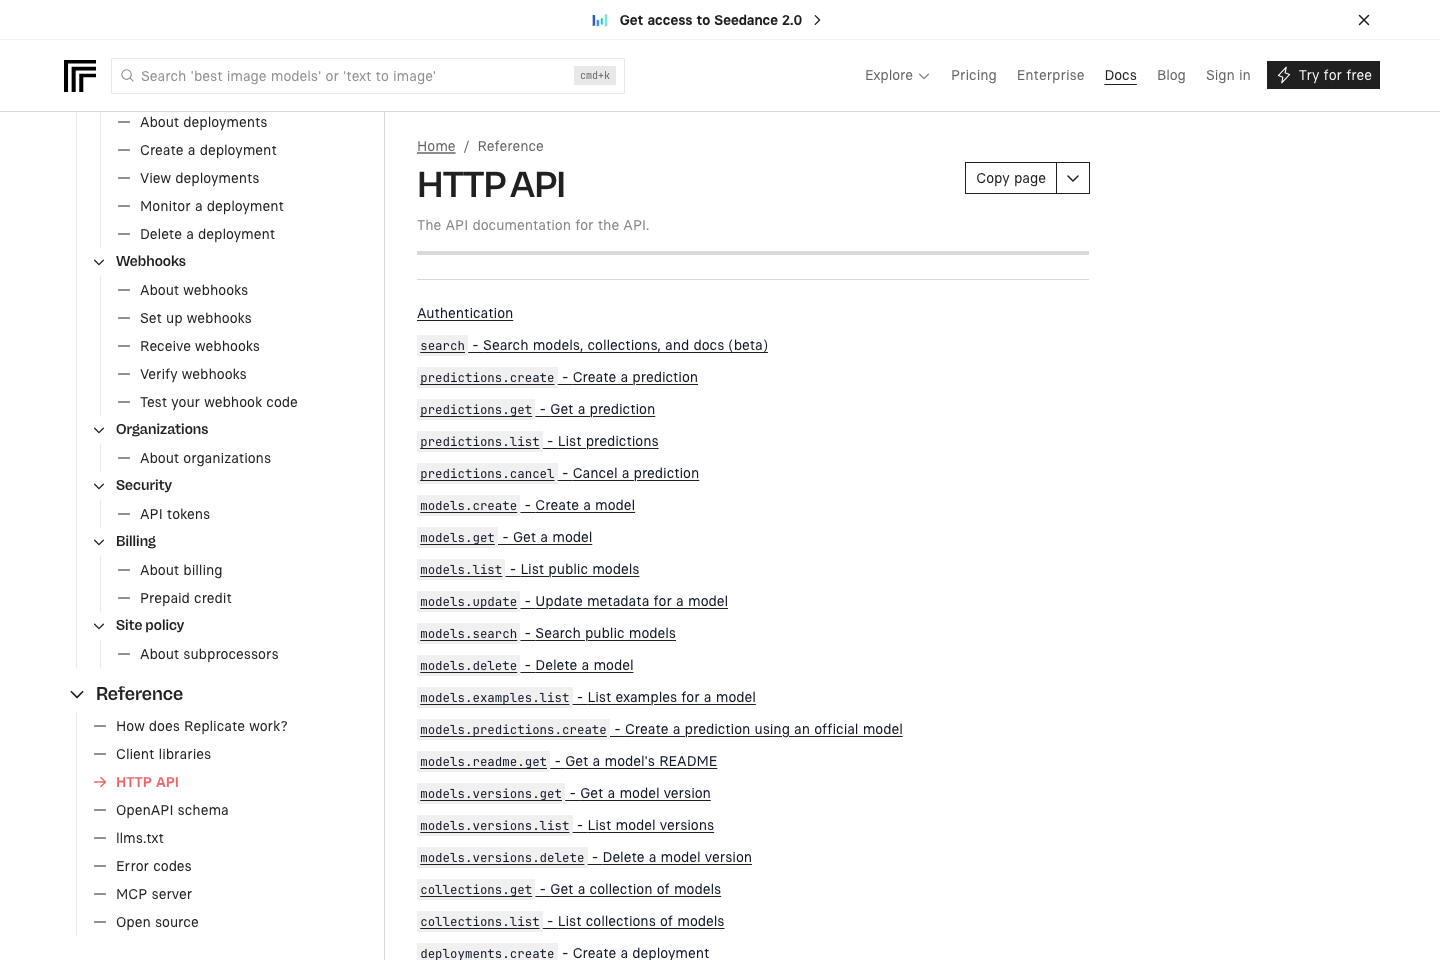Dismiss the Seedance 2.0 banner with the X
Viewport: 1440px width, 960px height.
coord(1364,19)
